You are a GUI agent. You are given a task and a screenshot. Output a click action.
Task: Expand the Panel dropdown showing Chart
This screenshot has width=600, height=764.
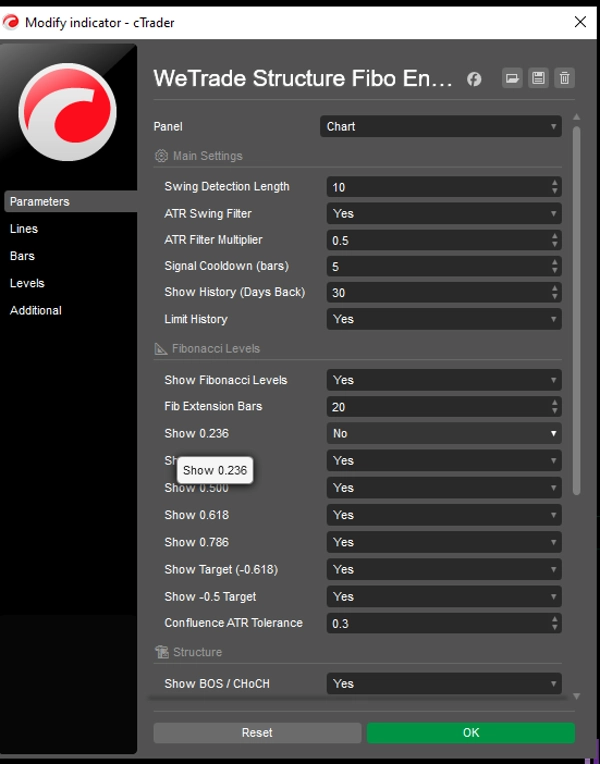coord(441,127)
